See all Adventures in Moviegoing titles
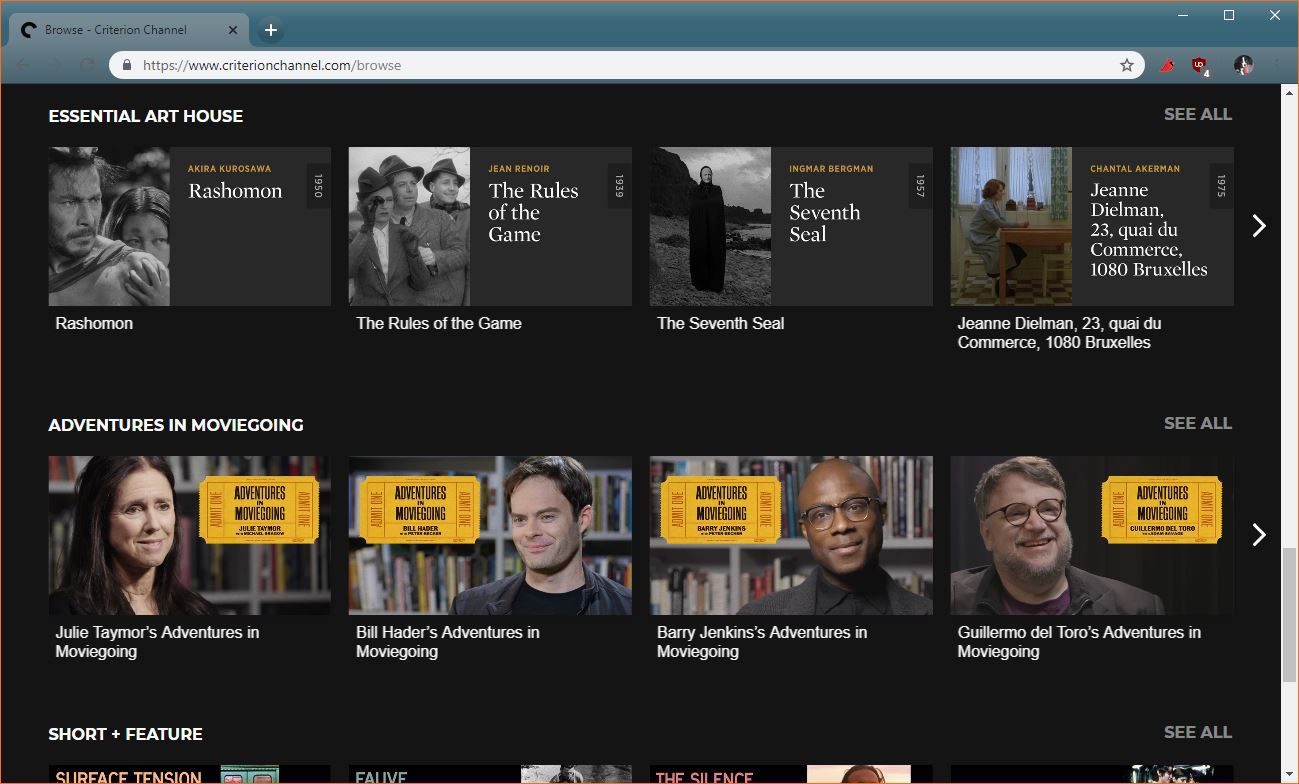This screenshot has width=1299, height=784. pos(1198,423)
